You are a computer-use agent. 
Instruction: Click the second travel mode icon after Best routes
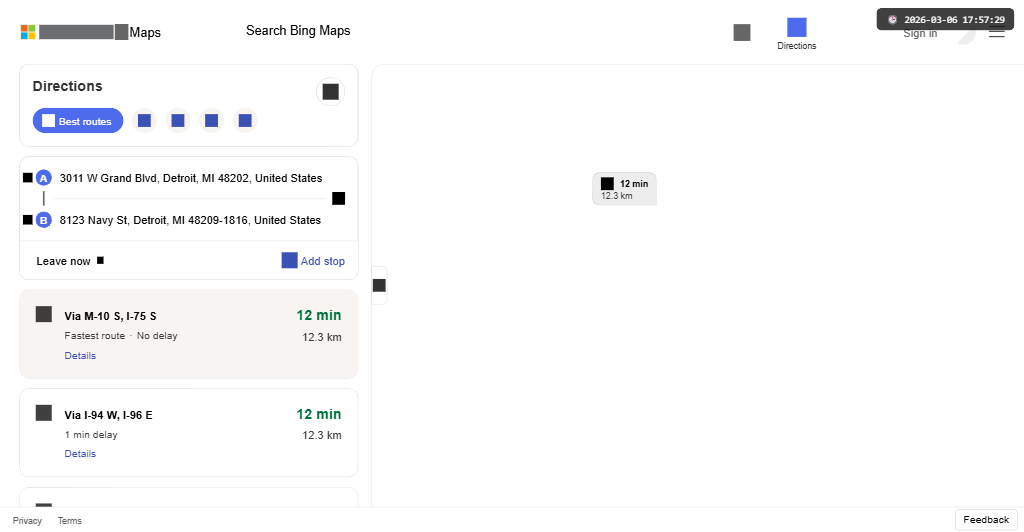pyautogui.click(x=178, y=121)
